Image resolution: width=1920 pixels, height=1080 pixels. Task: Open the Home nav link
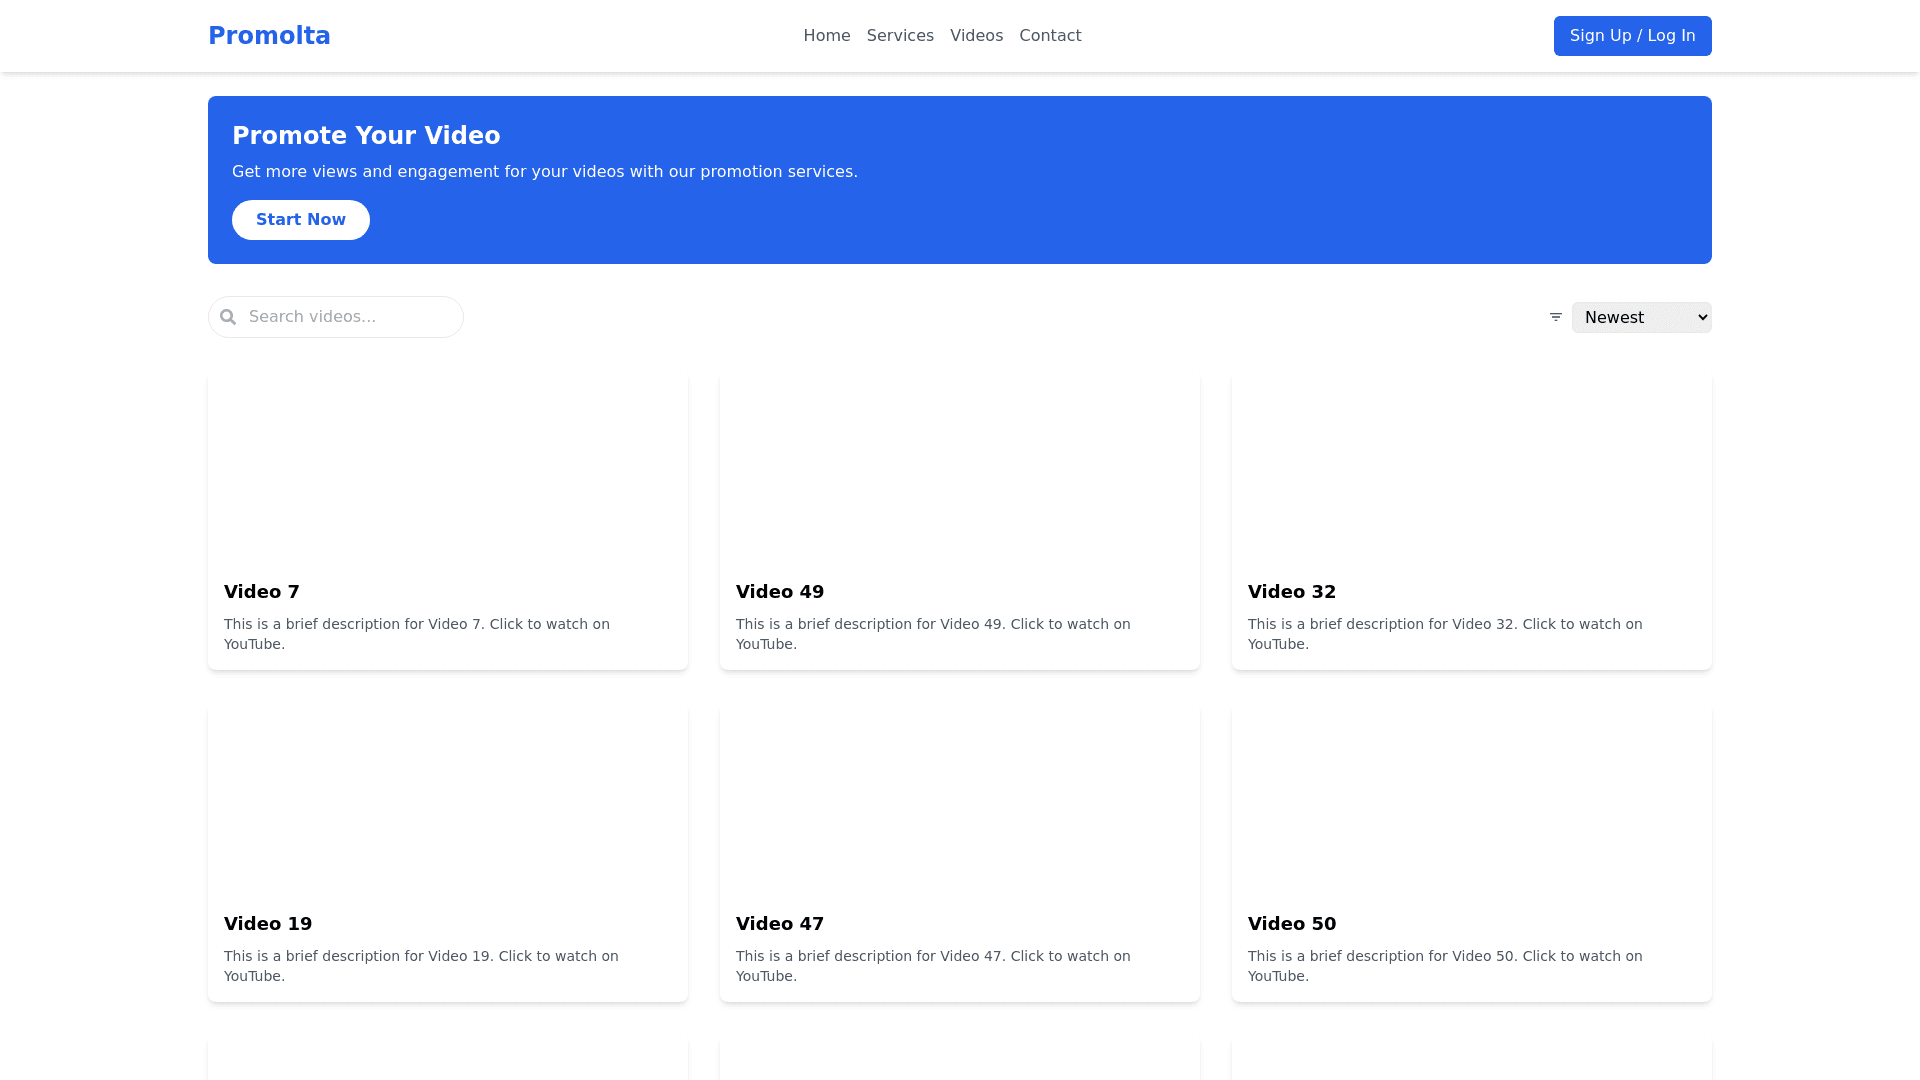point(826,36)
